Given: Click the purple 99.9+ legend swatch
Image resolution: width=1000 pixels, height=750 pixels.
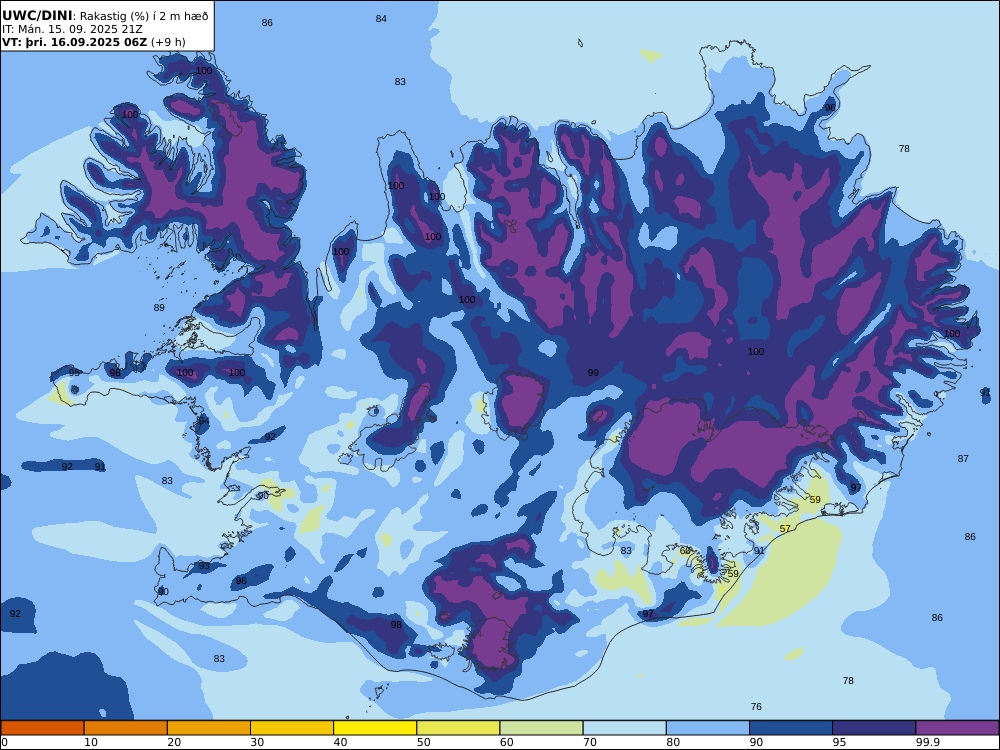Looking at the screenshot, I should pyautogui.click(x=957, y=728).
